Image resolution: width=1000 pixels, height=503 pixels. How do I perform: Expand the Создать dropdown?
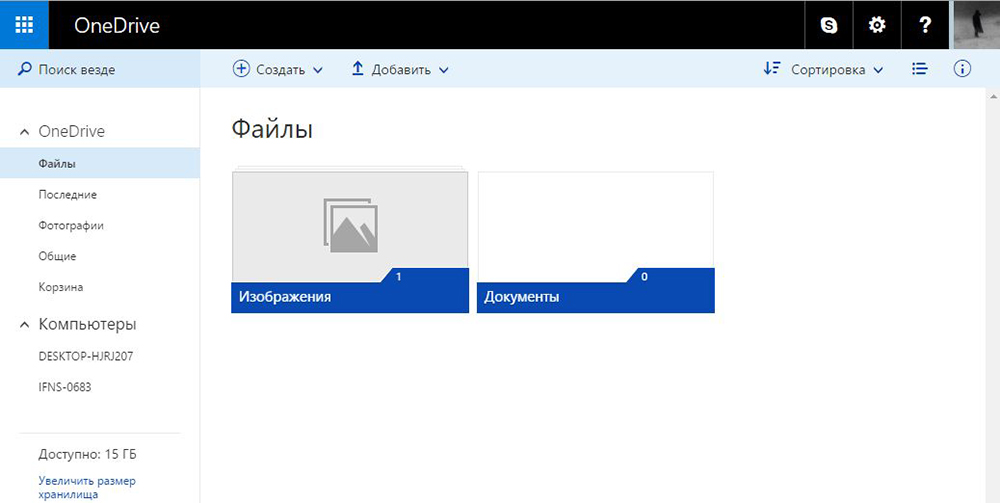coord(278,70)
